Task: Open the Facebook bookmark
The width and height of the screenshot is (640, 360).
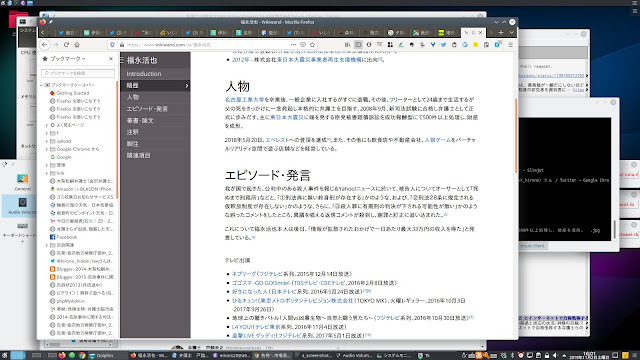Action: [x=63, y=237]
